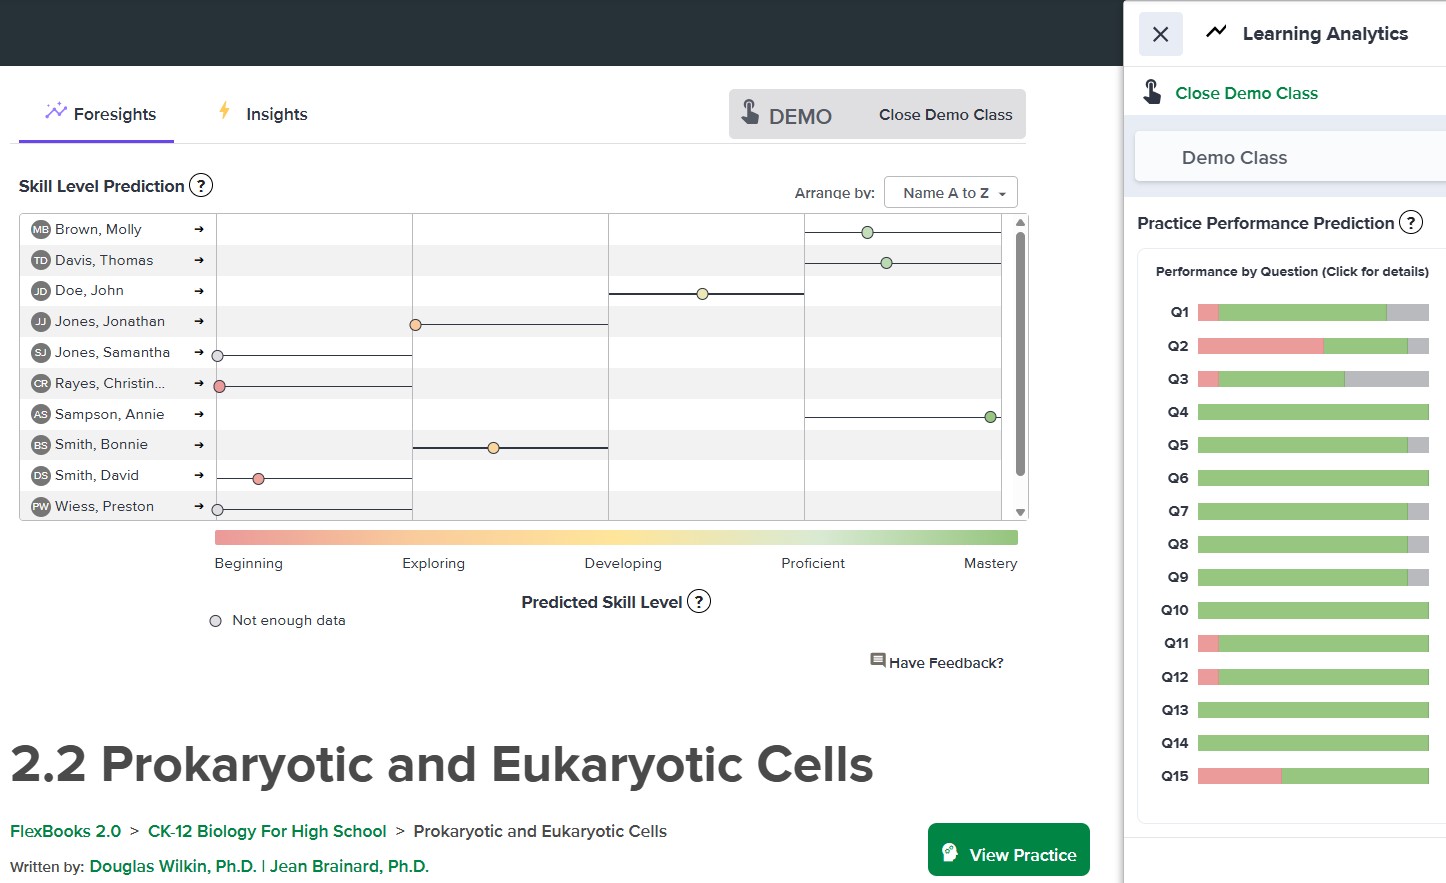
Task: Click the View Practice button
Action: click(1008, 850)
